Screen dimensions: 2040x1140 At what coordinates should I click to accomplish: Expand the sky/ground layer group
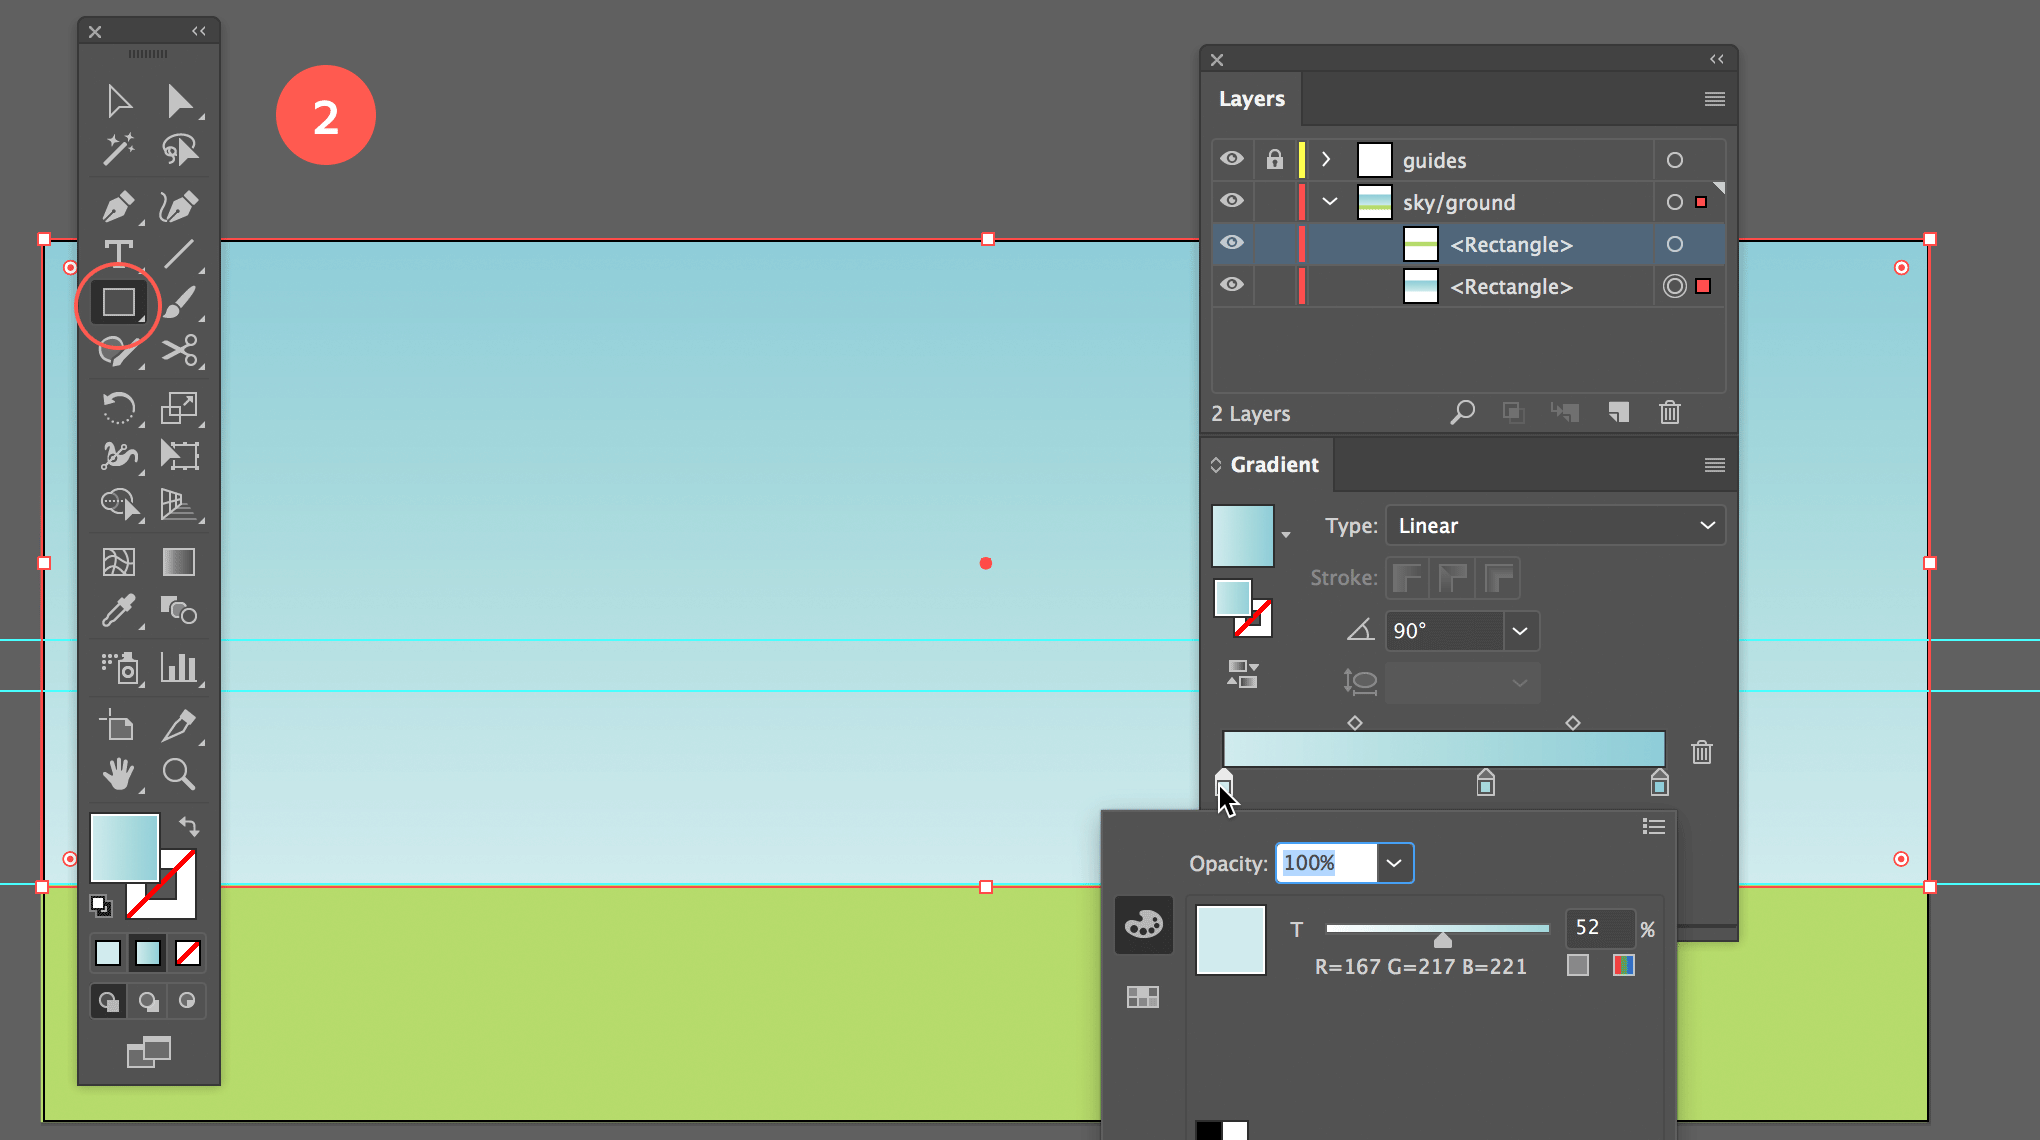point(1327,202)
